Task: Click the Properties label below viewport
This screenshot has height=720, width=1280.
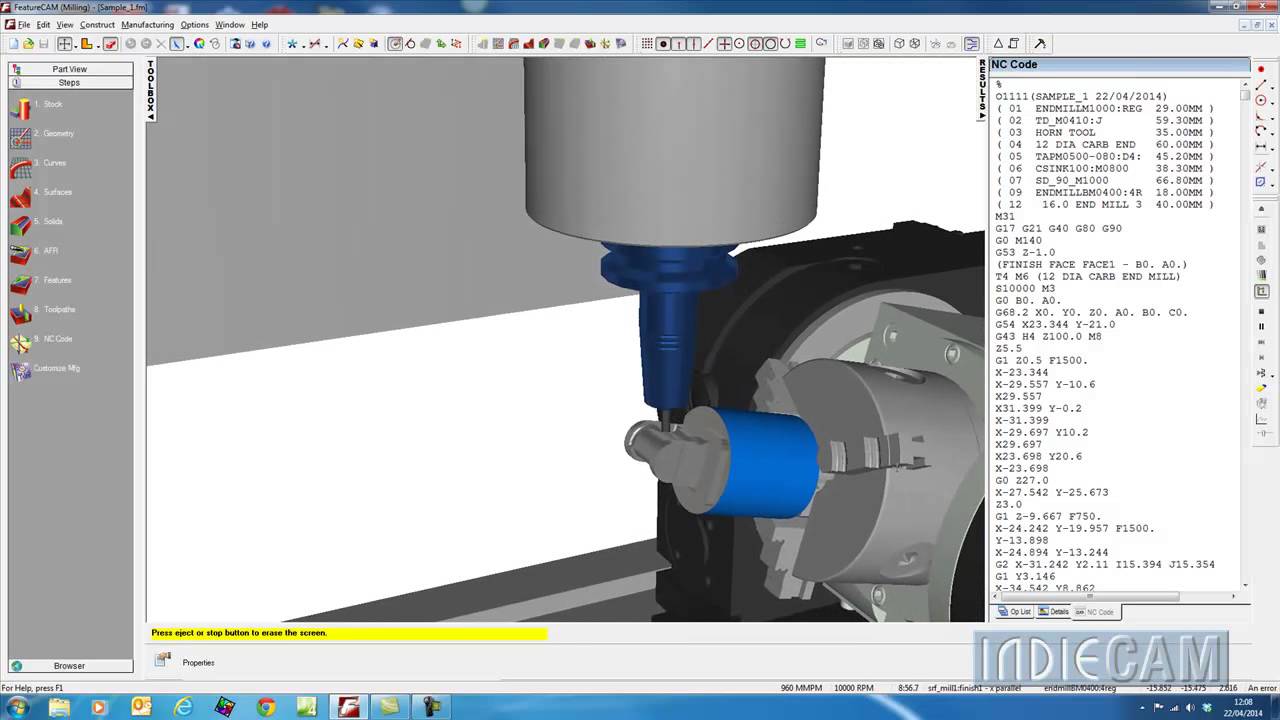Action: 198,663
